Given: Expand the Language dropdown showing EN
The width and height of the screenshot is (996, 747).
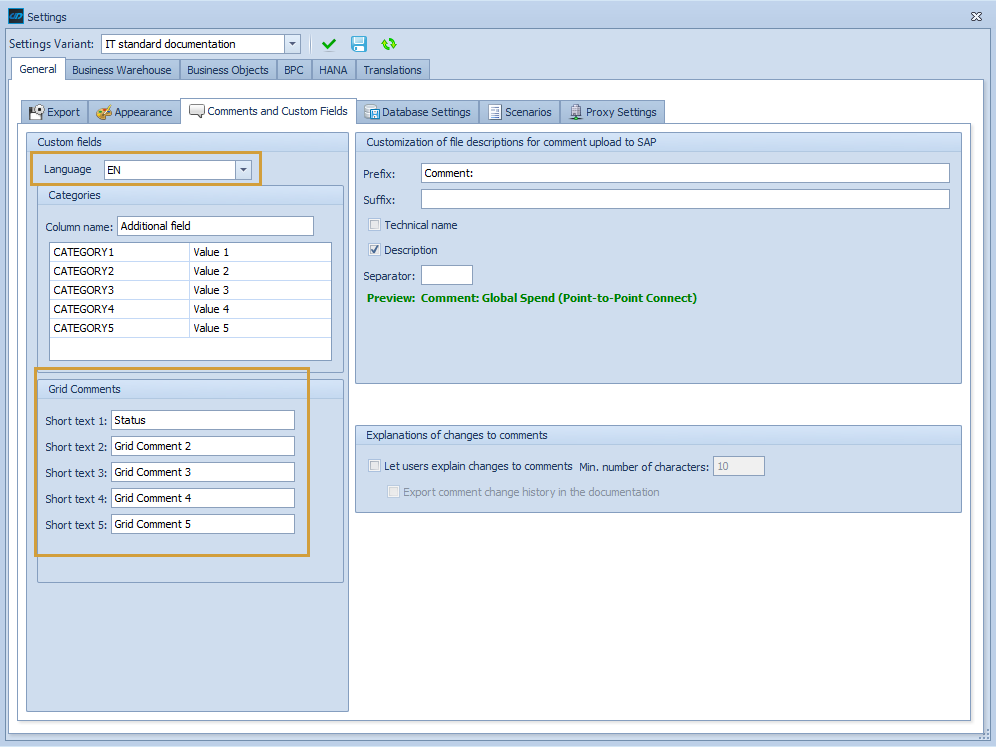Looking at the screenshot, I should click(x=243, y=169).
